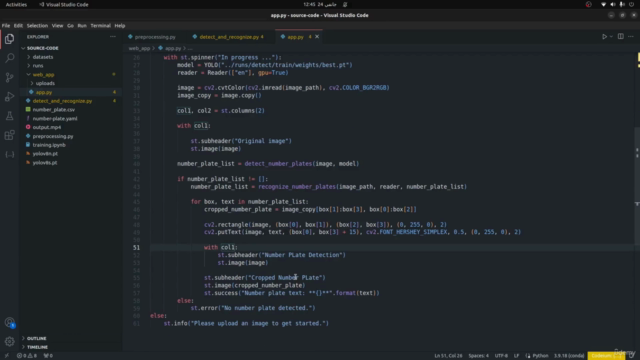Click Activities in the top bar

[16, 4]
